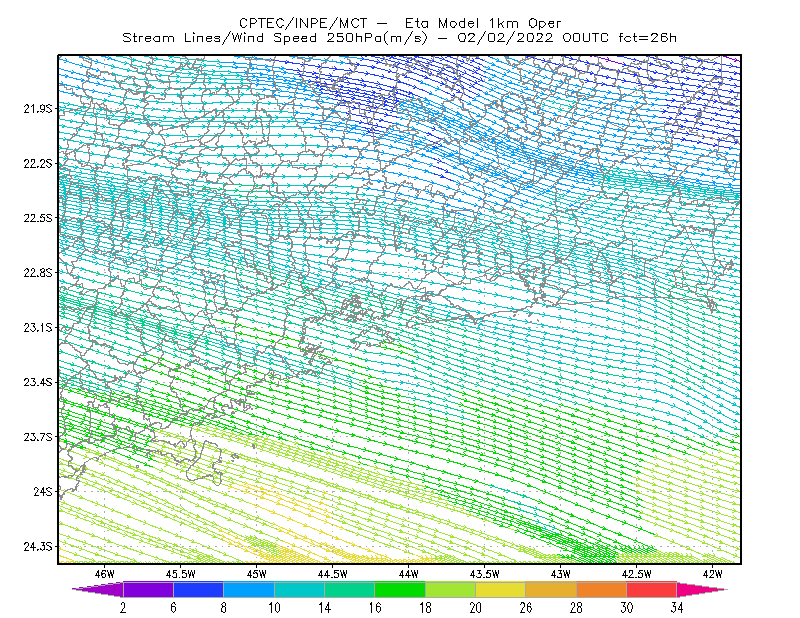Click the colorbar value 8

click(223, 608)
